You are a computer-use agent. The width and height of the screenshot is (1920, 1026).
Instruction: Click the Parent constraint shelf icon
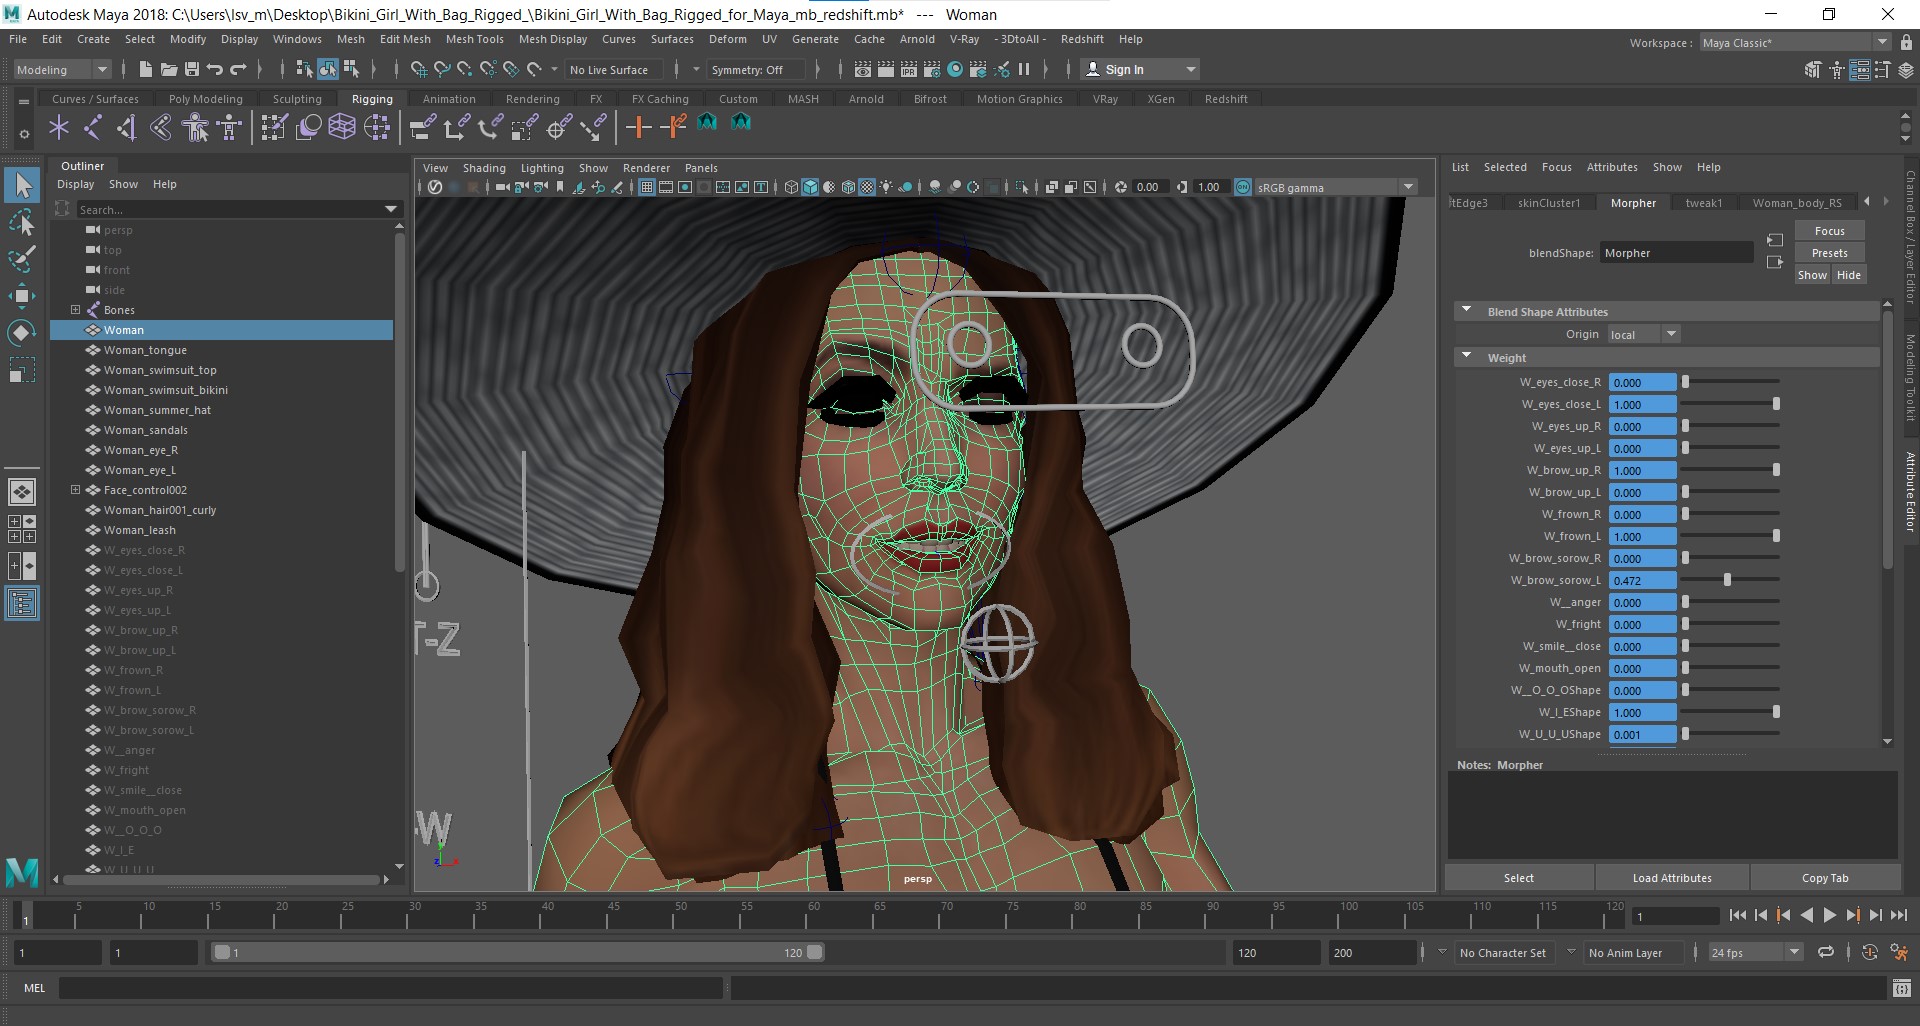coord(423,127)
